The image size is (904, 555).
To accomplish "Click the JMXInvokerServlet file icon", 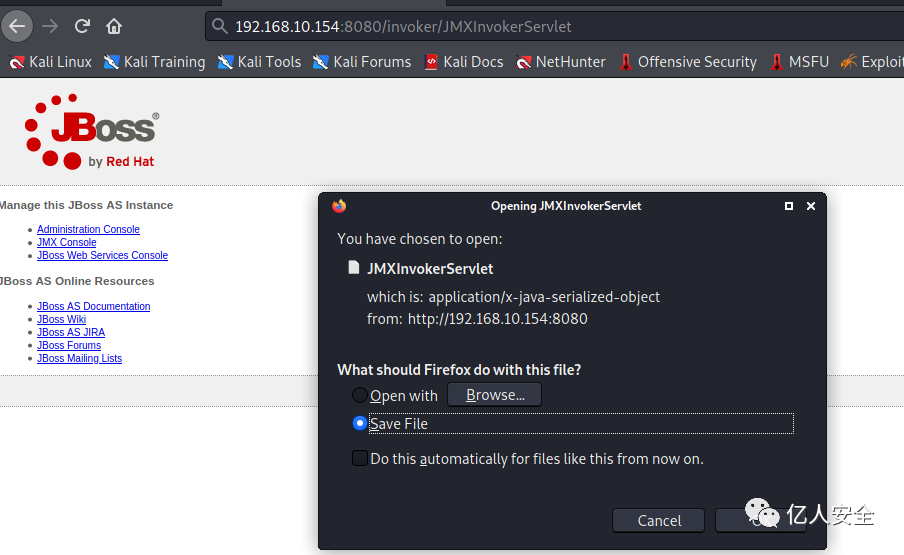I will 353,268.
